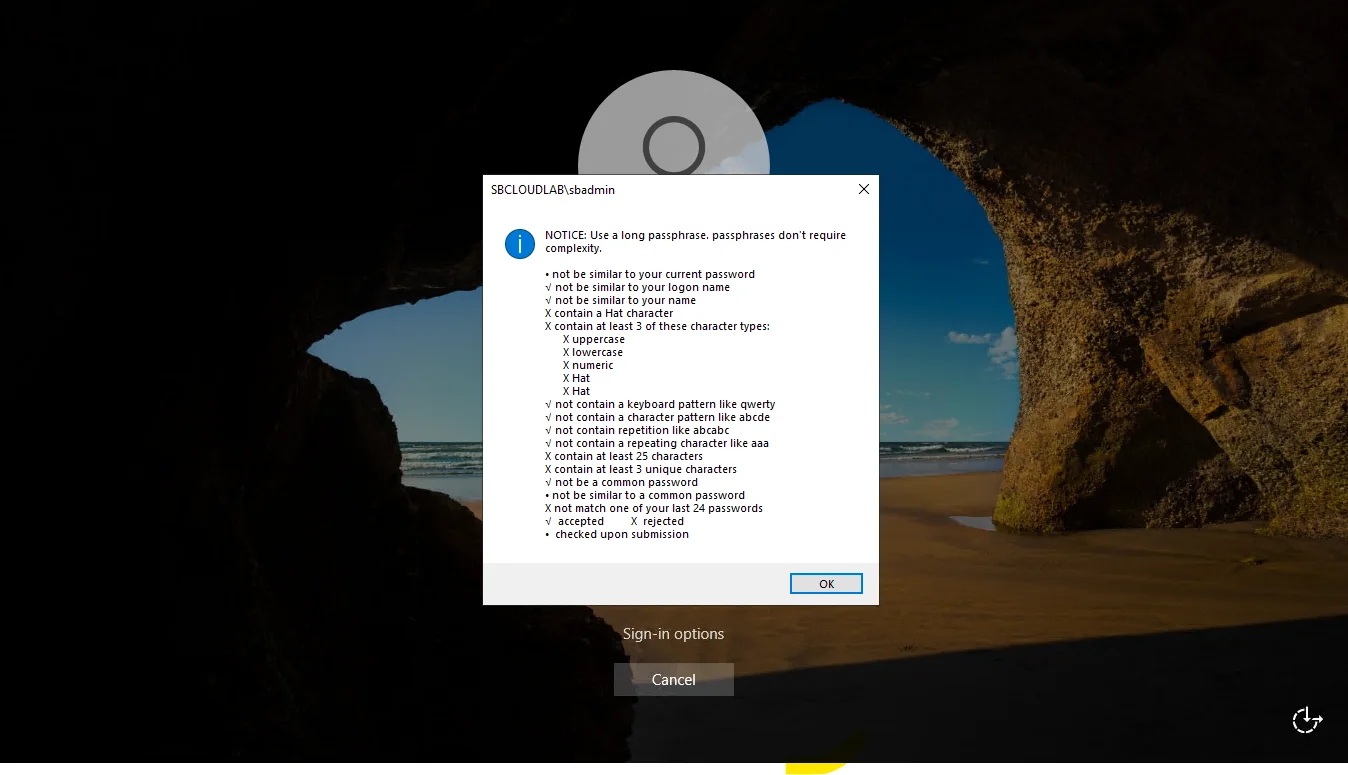Click the SBCLOUDLAB\sbadmin dialog title
The image size is (1348, 775).
pyautogui.click(x=553, y=189)
